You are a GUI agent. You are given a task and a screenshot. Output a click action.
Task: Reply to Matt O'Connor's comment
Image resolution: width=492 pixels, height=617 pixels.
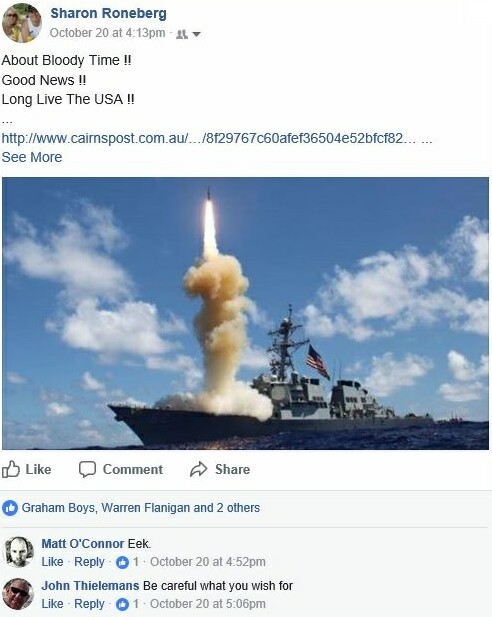coord(89,562)
